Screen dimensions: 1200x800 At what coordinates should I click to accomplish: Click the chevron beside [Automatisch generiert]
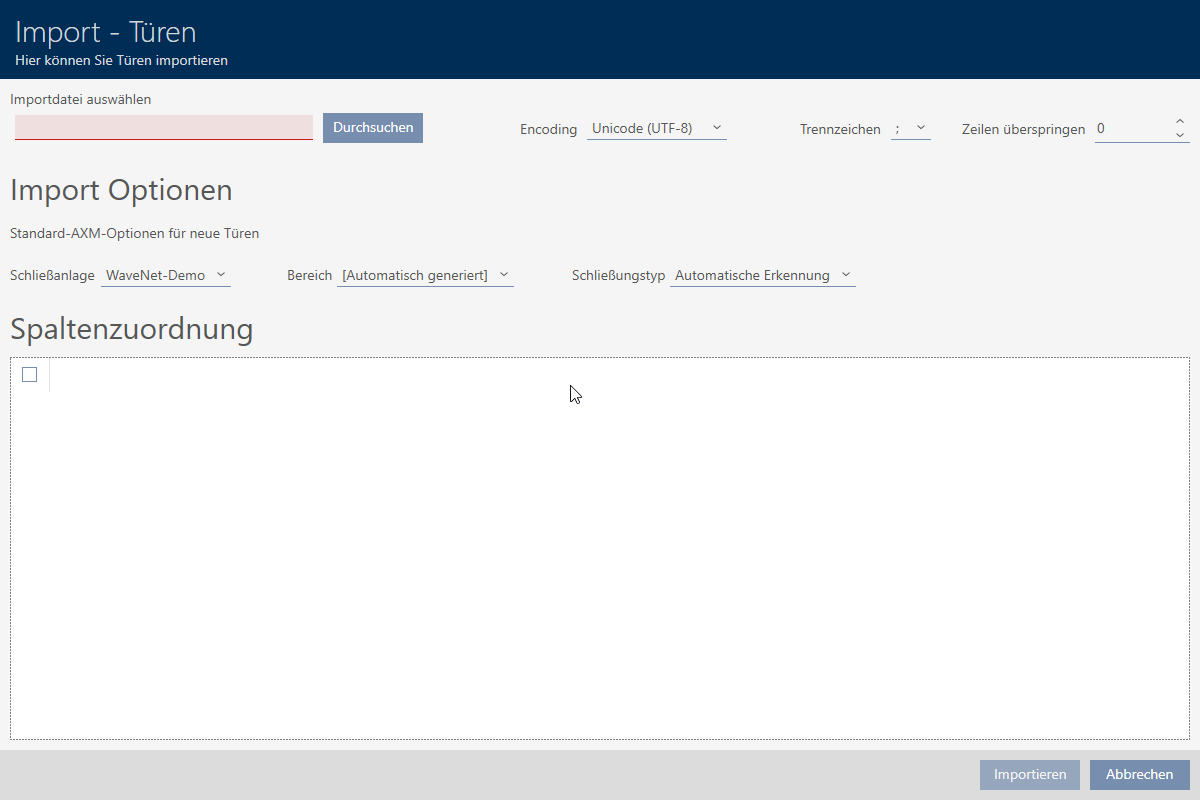tap(503, 275)
